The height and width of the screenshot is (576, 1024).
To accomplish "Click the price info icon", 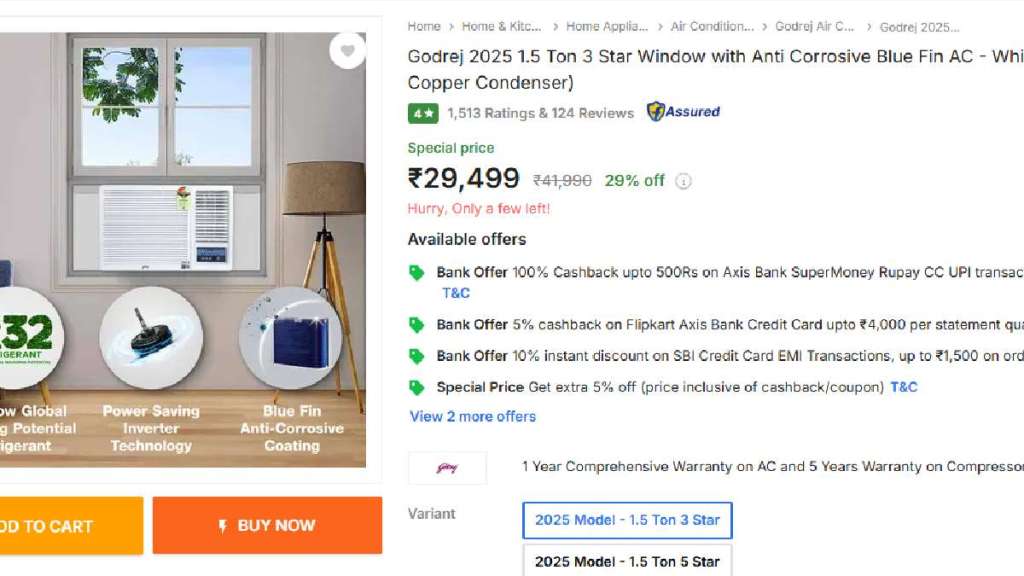I will (x=683, y=181).
